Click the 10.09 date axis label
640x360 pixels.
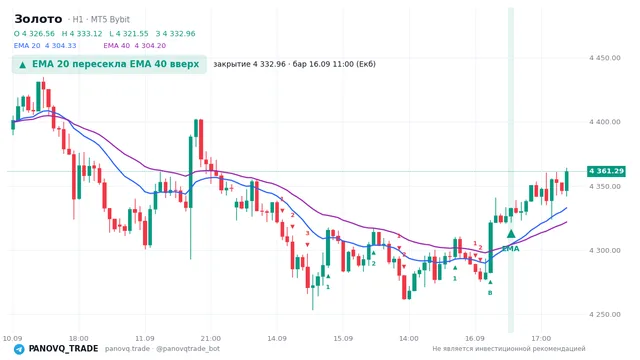pos(13,338)
